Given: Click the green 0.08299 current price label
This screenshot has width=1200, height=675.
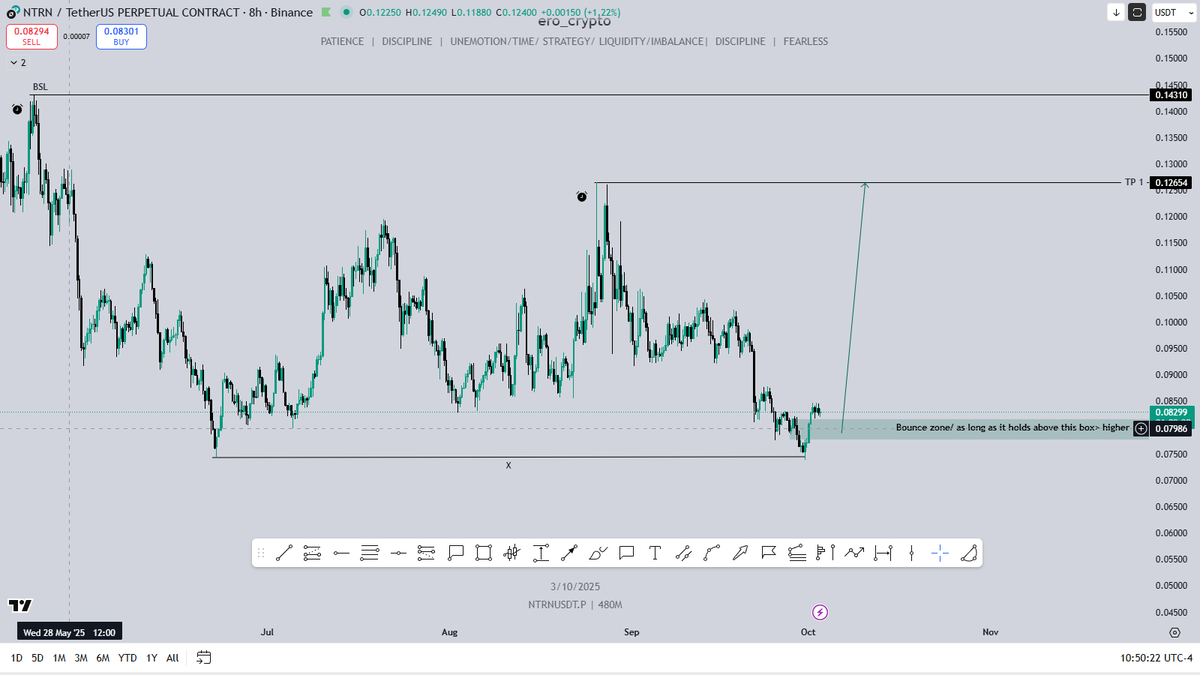Looking at the screenshot, I should [x=1171, y=412].
